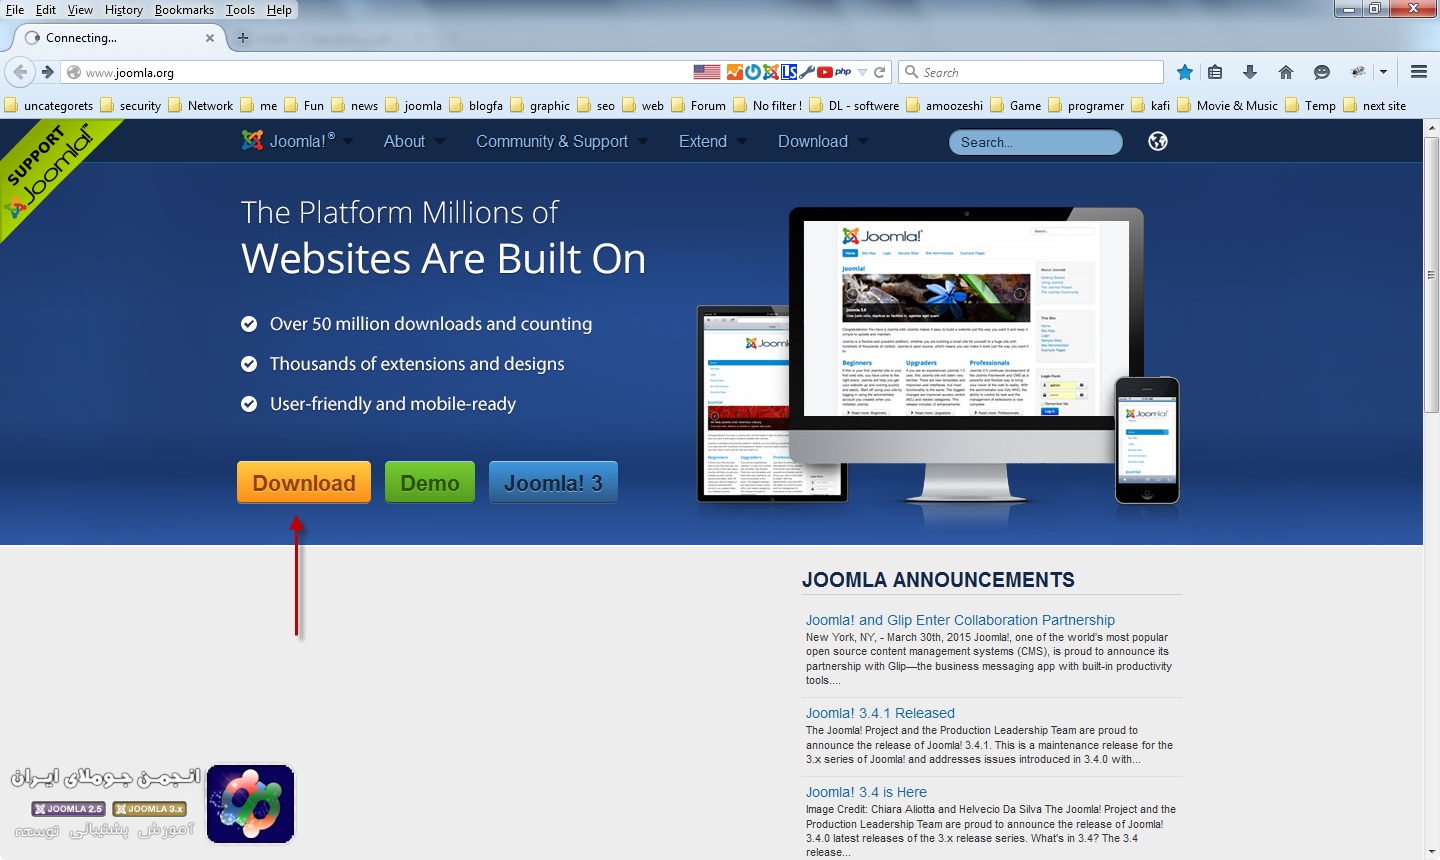Click the Home toolbar icon
The height and width of the screenshot is (860, 1440).
(x=1286, y=72)
